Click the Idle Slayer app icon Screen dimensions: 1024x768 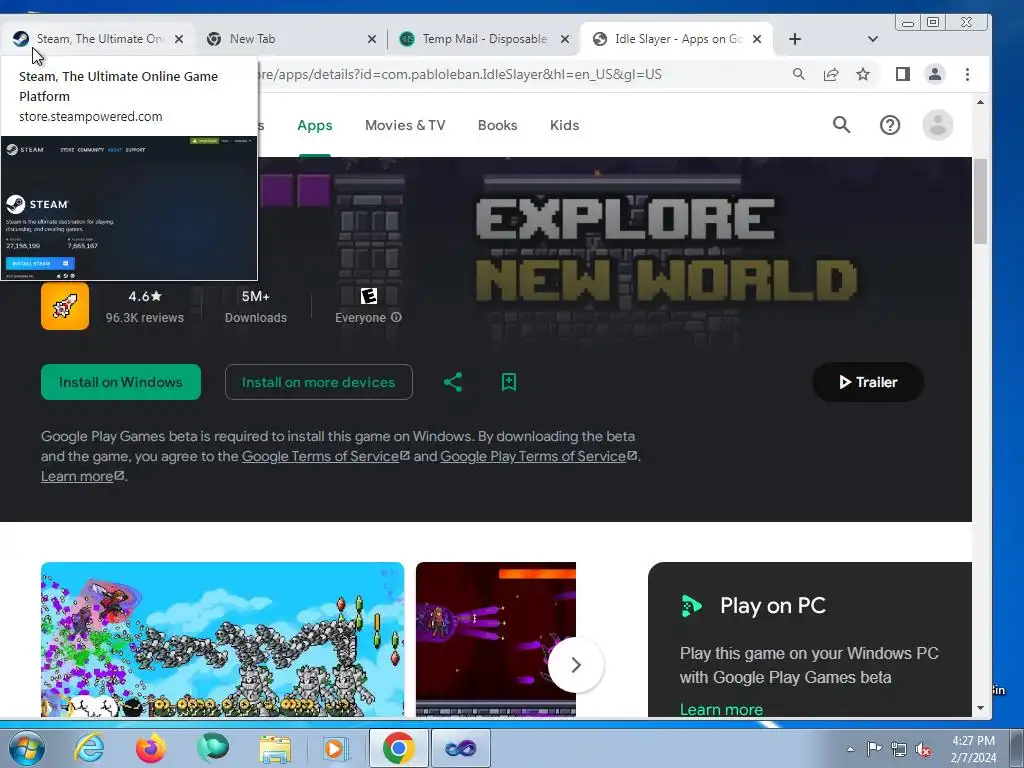coord(65,306)
